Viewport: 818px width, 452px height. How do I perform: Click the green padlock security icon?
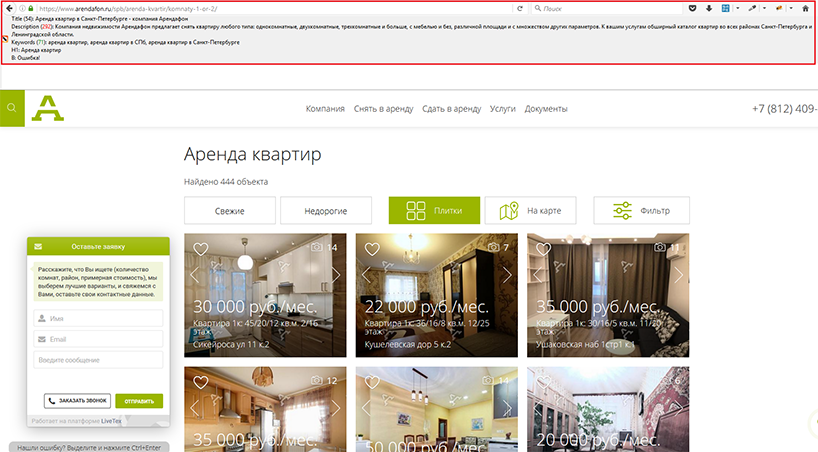pos(31,9)
